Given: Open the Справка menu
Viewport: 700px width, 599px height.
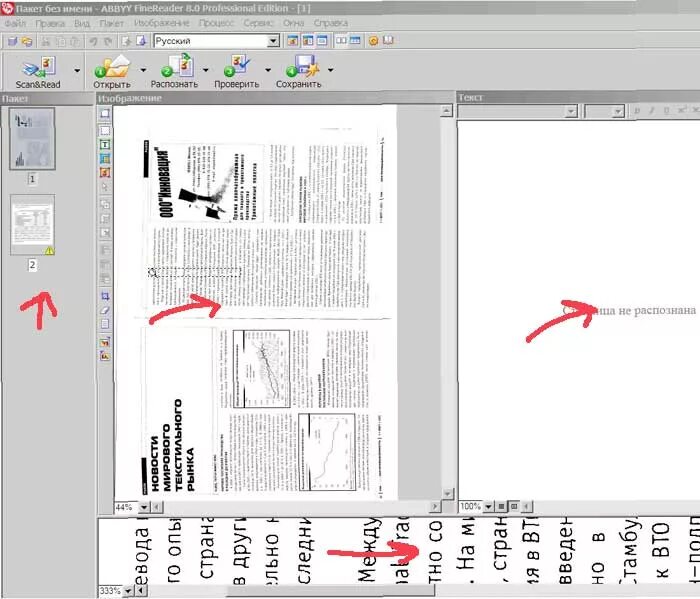Looking at the screenshot, I should pyautogui.click(x=330, y=23).
